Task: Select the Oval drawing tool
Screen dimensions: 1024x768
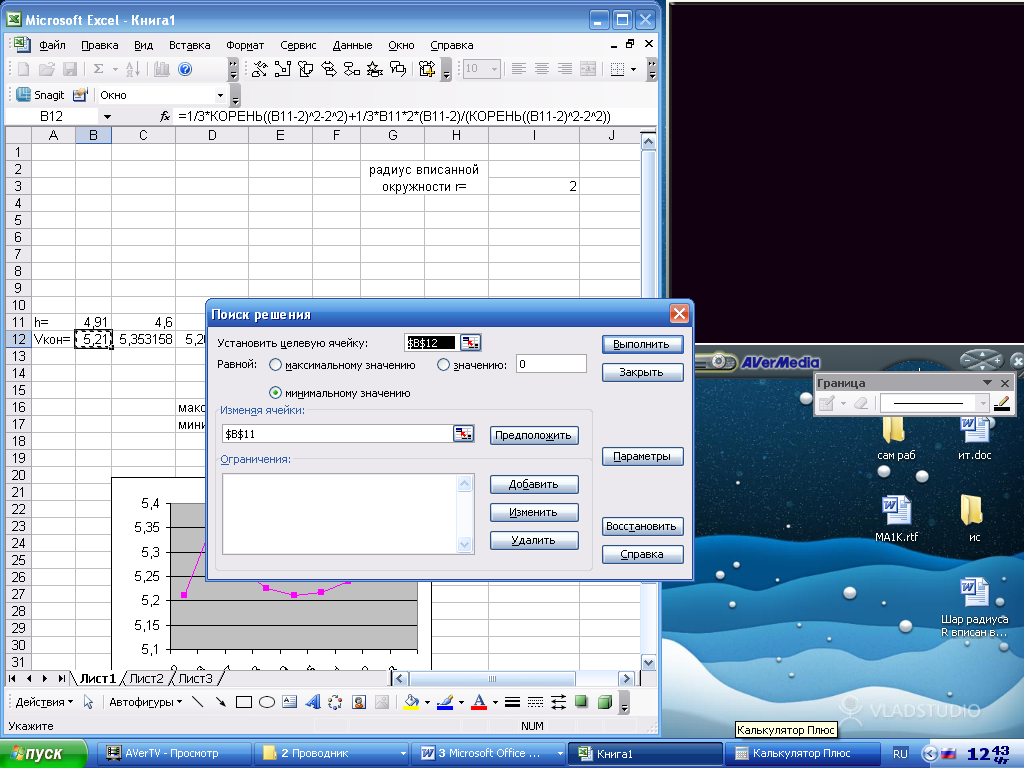Action: point(267,702)
